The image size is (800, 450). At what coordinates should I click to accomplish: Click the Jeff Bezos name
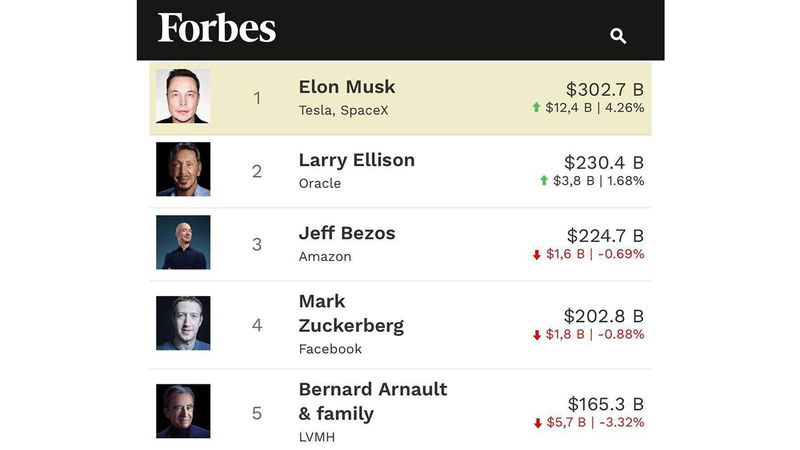(x=347, y=233)
